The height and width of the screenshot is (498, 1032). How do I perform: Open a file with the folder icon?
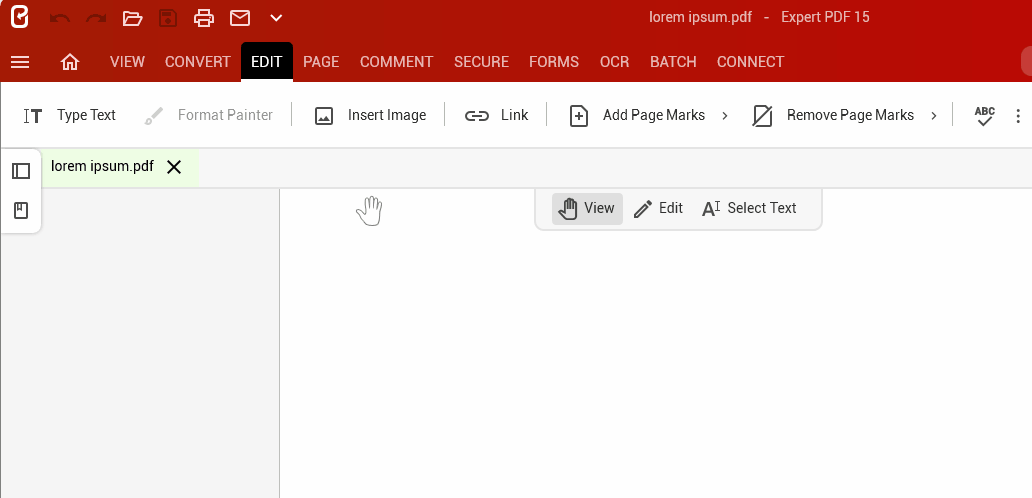click(x=132, y=18)
